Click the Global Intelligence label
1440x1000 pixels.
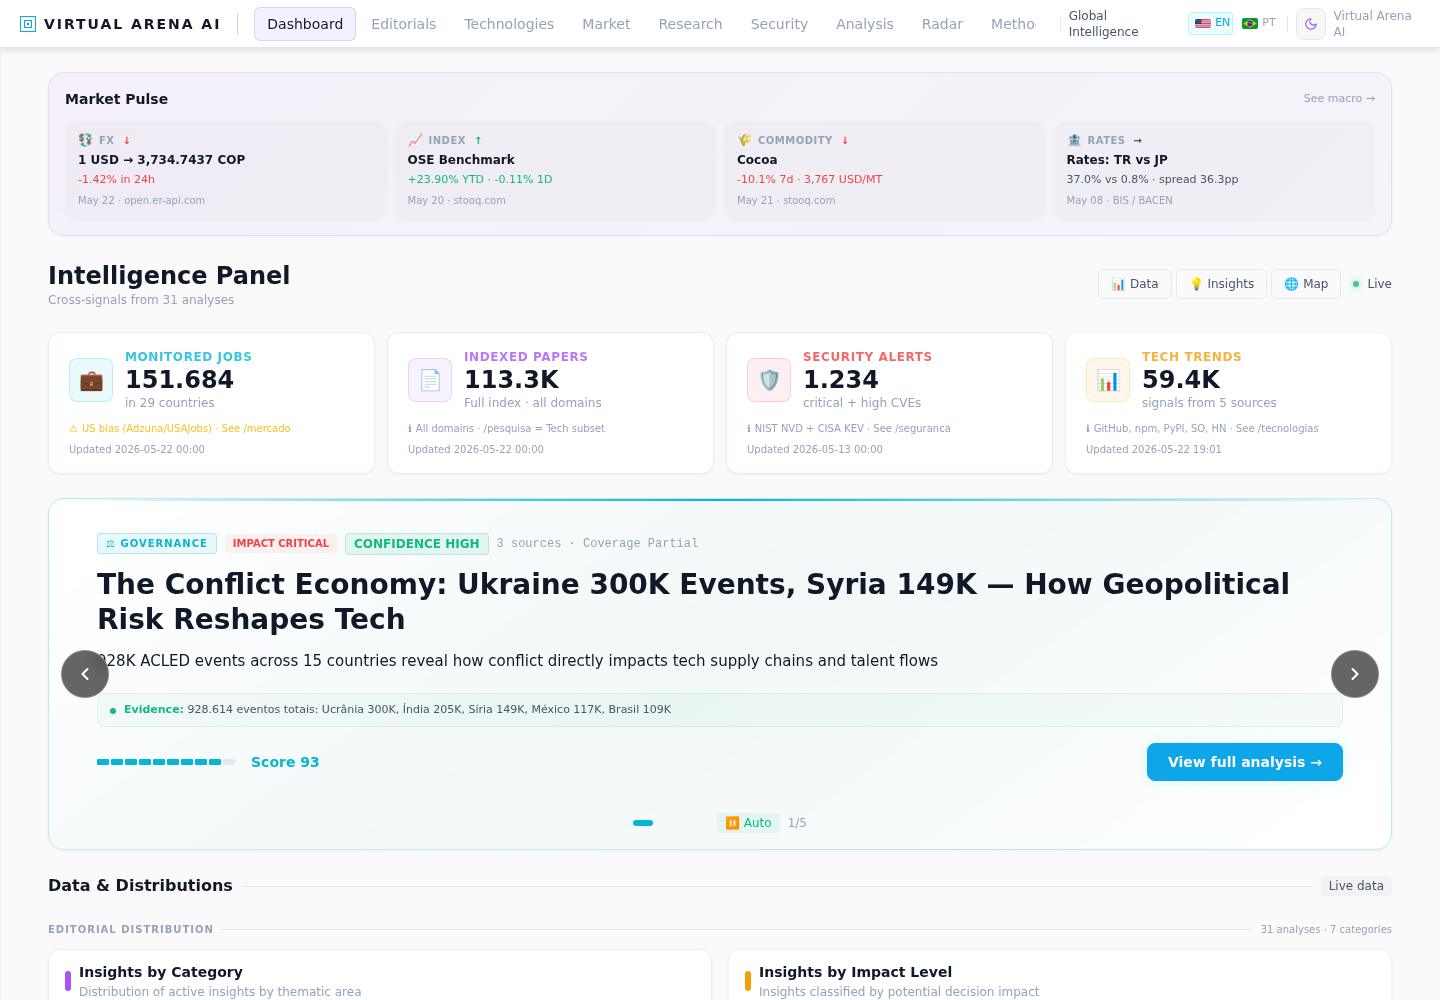point(1103,24)
